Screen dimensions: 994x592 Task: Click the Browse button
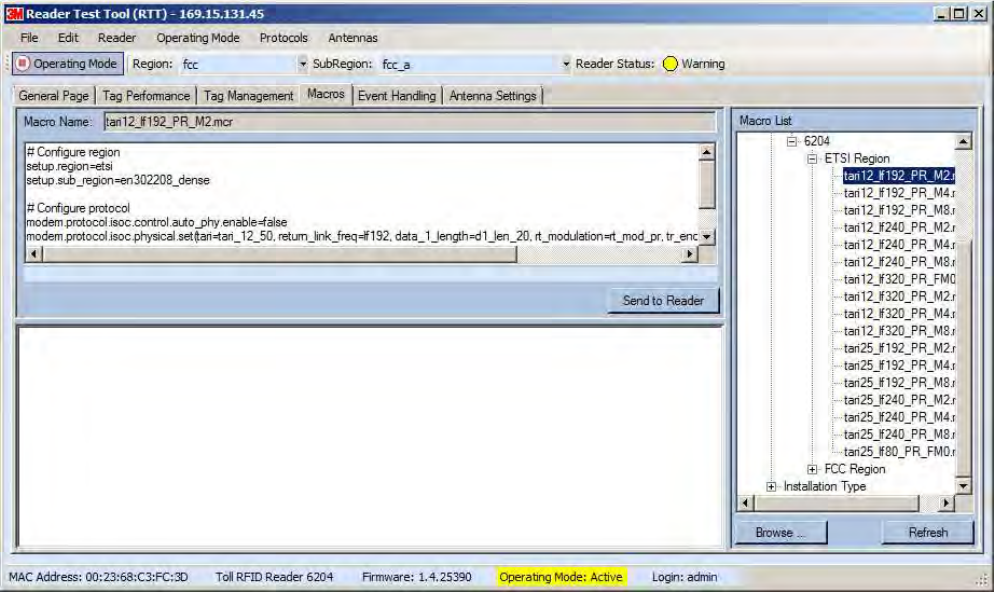(781, 532)
